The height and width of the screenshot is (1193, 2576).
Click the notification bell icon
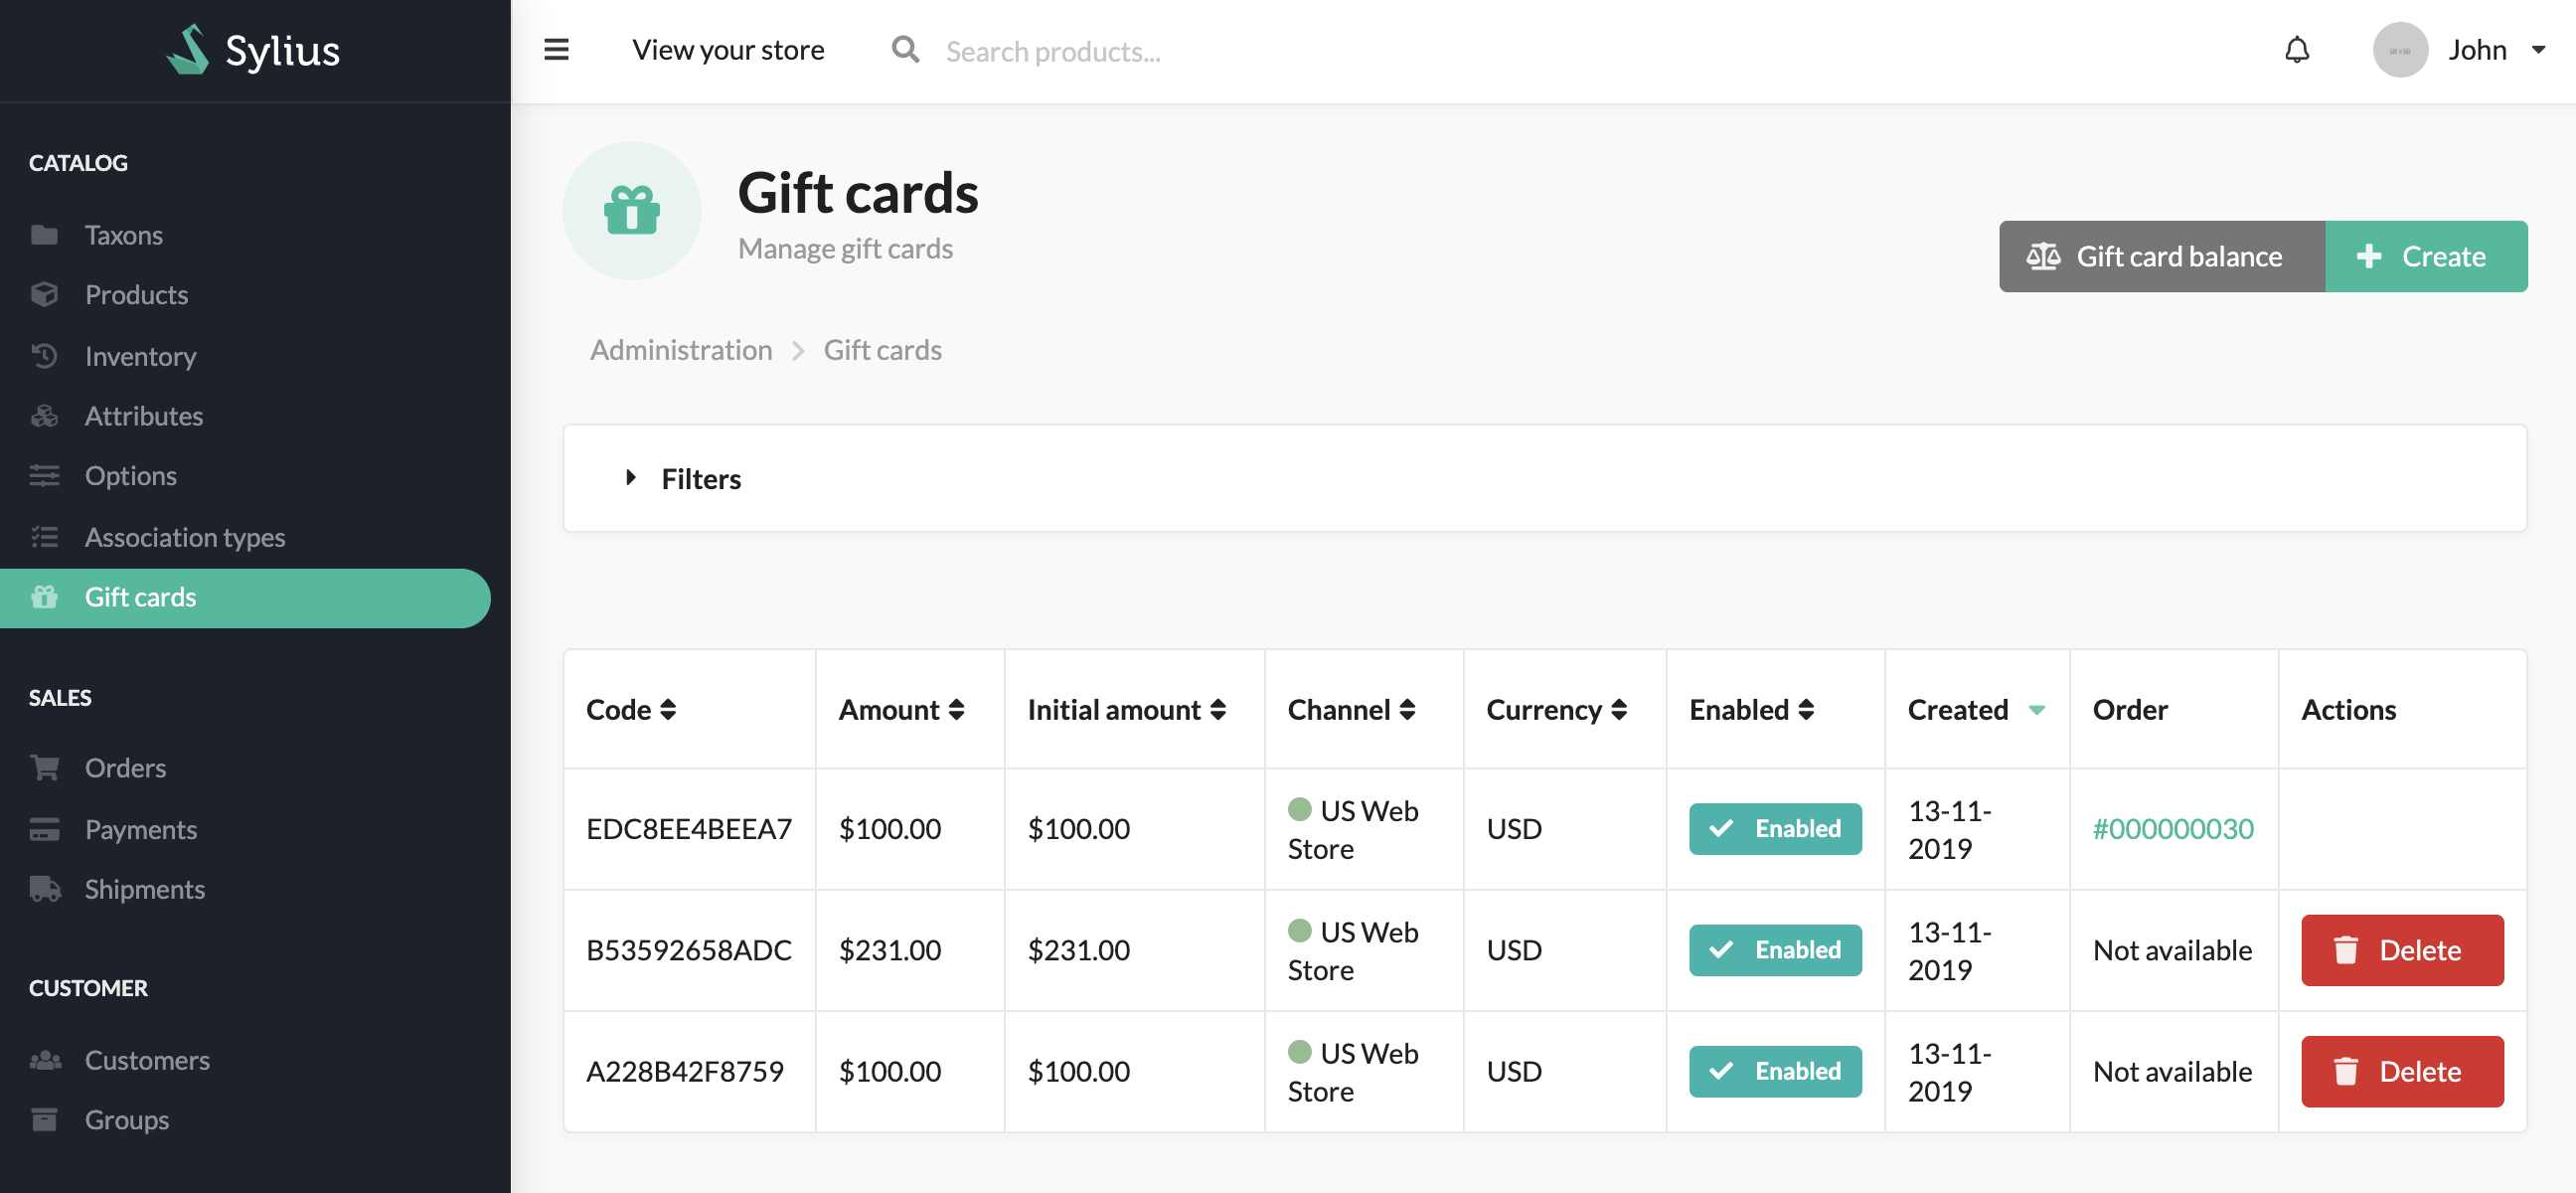click(2295, 50)
